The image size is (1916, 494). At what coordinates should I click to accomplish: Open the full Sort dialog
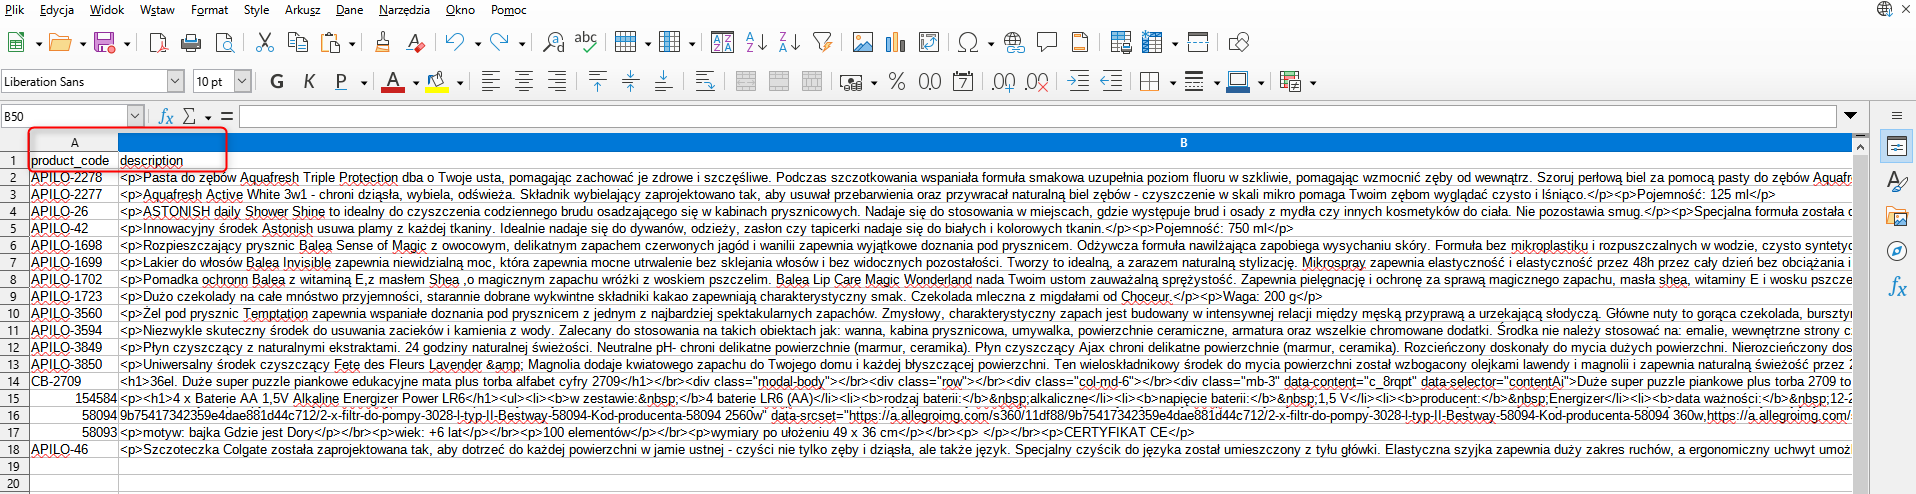(722, 42)
